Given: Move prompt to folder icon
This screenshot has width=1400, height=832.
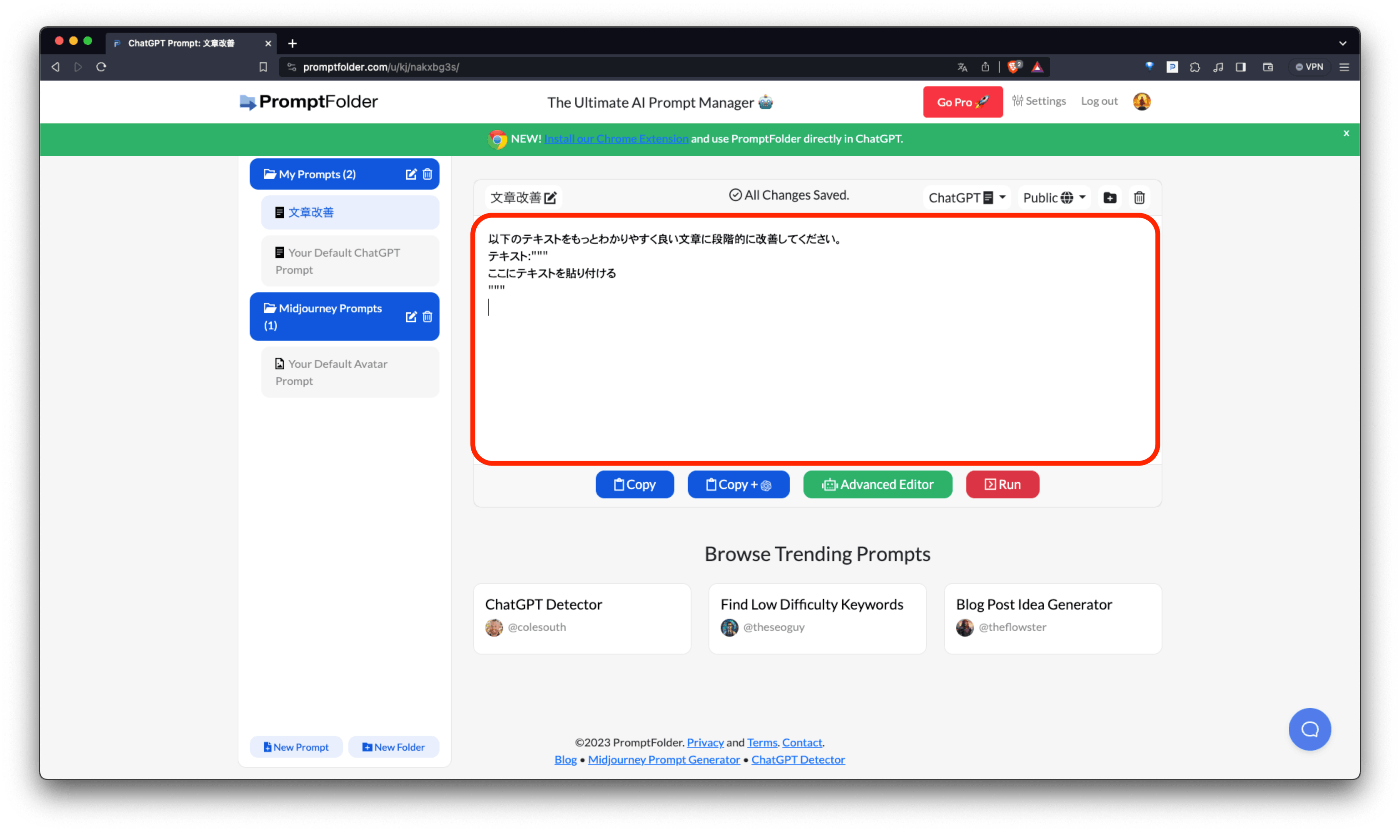Looking at the screenshot, I should coord(1110,198).
